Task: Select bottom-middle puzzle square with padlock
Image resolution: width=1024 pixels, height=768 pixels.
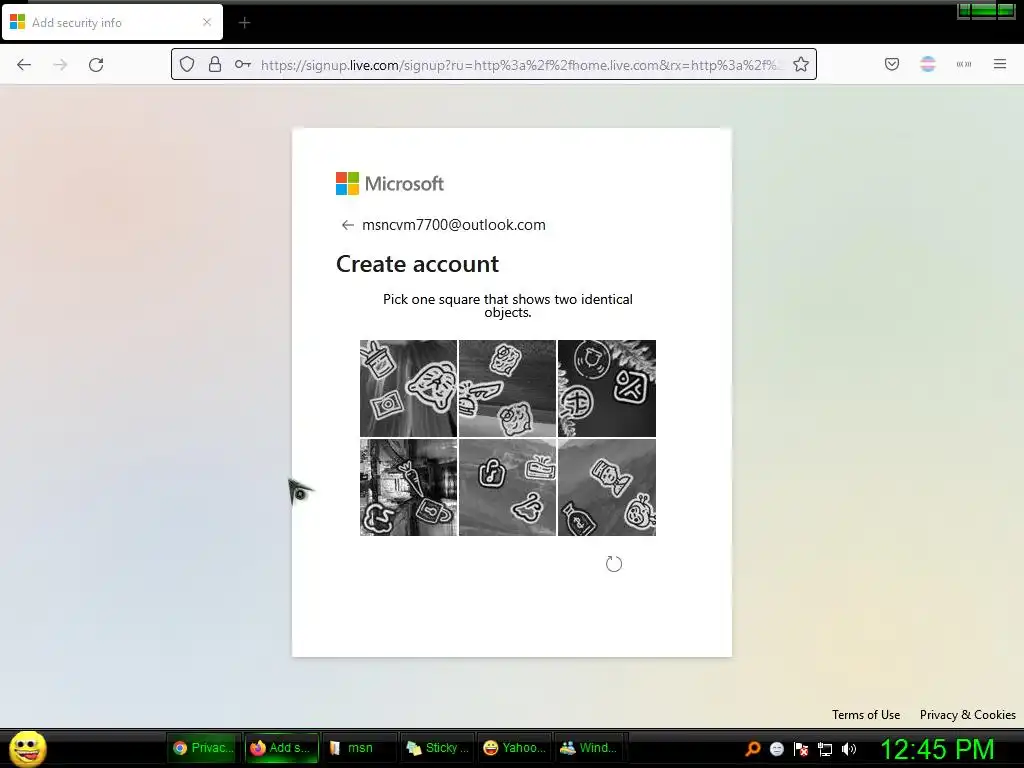Action: click(x=507, y=487)
